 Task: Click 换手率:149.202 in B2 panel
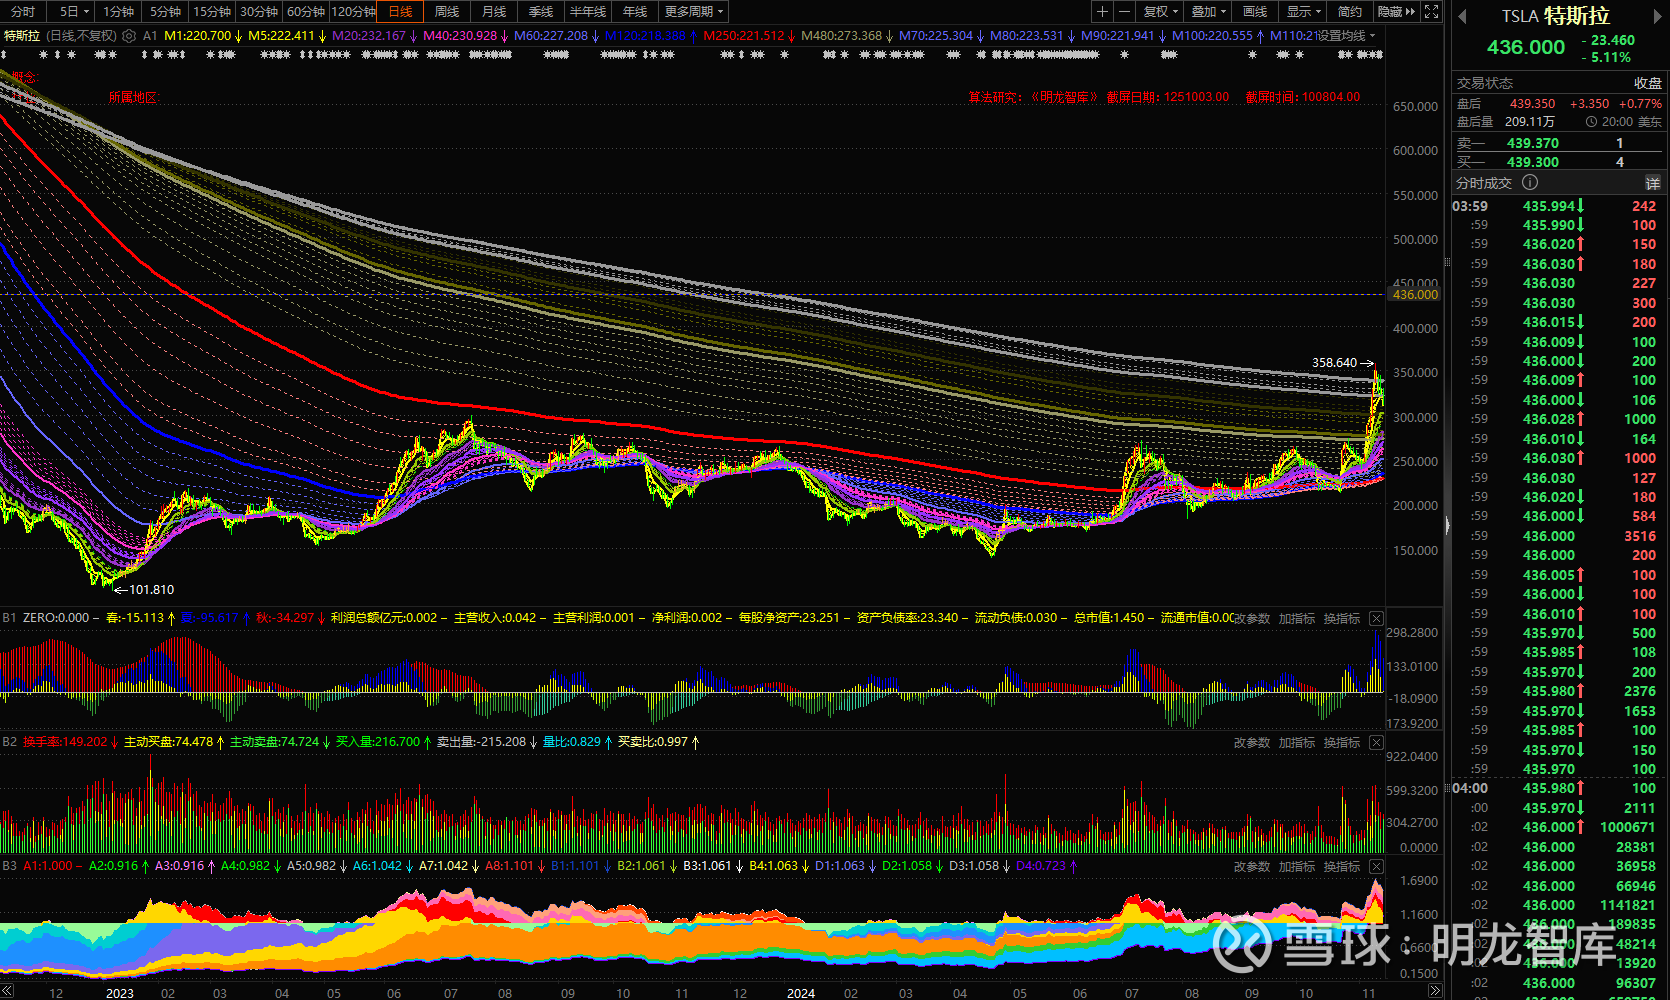point(65,742)
